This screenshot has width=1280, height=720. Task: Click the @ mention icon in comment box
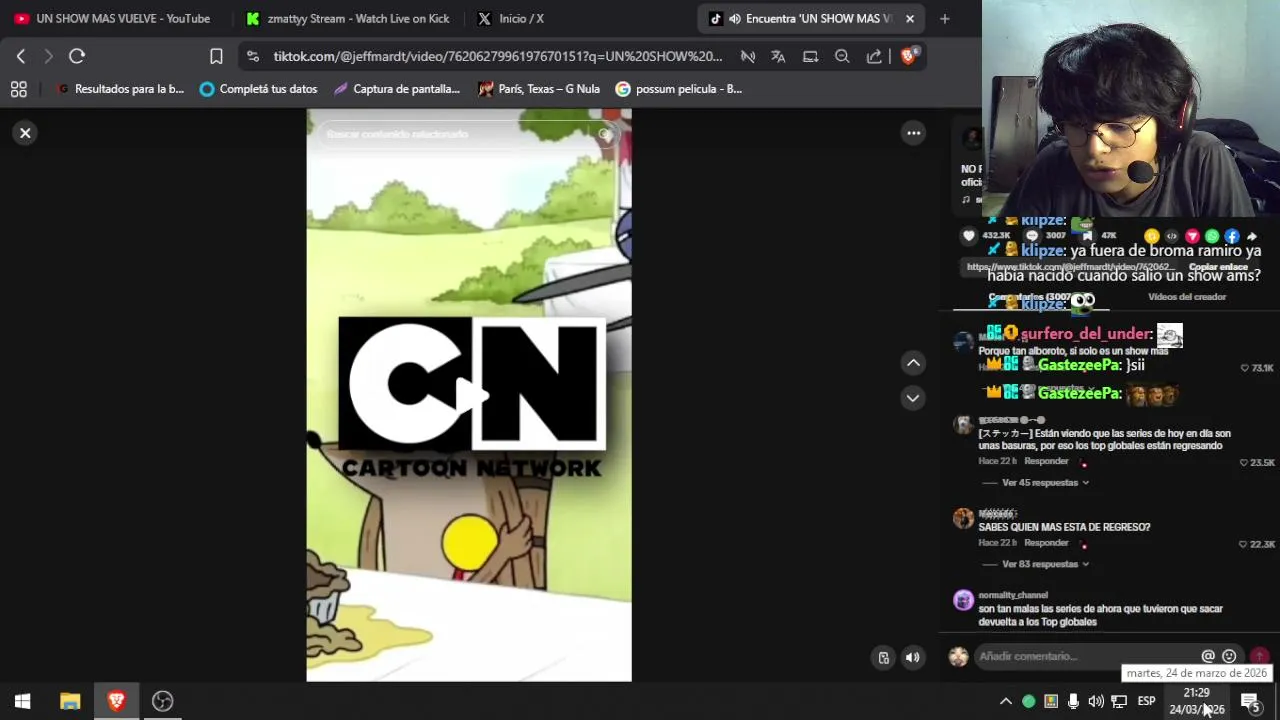(1208, 656)
